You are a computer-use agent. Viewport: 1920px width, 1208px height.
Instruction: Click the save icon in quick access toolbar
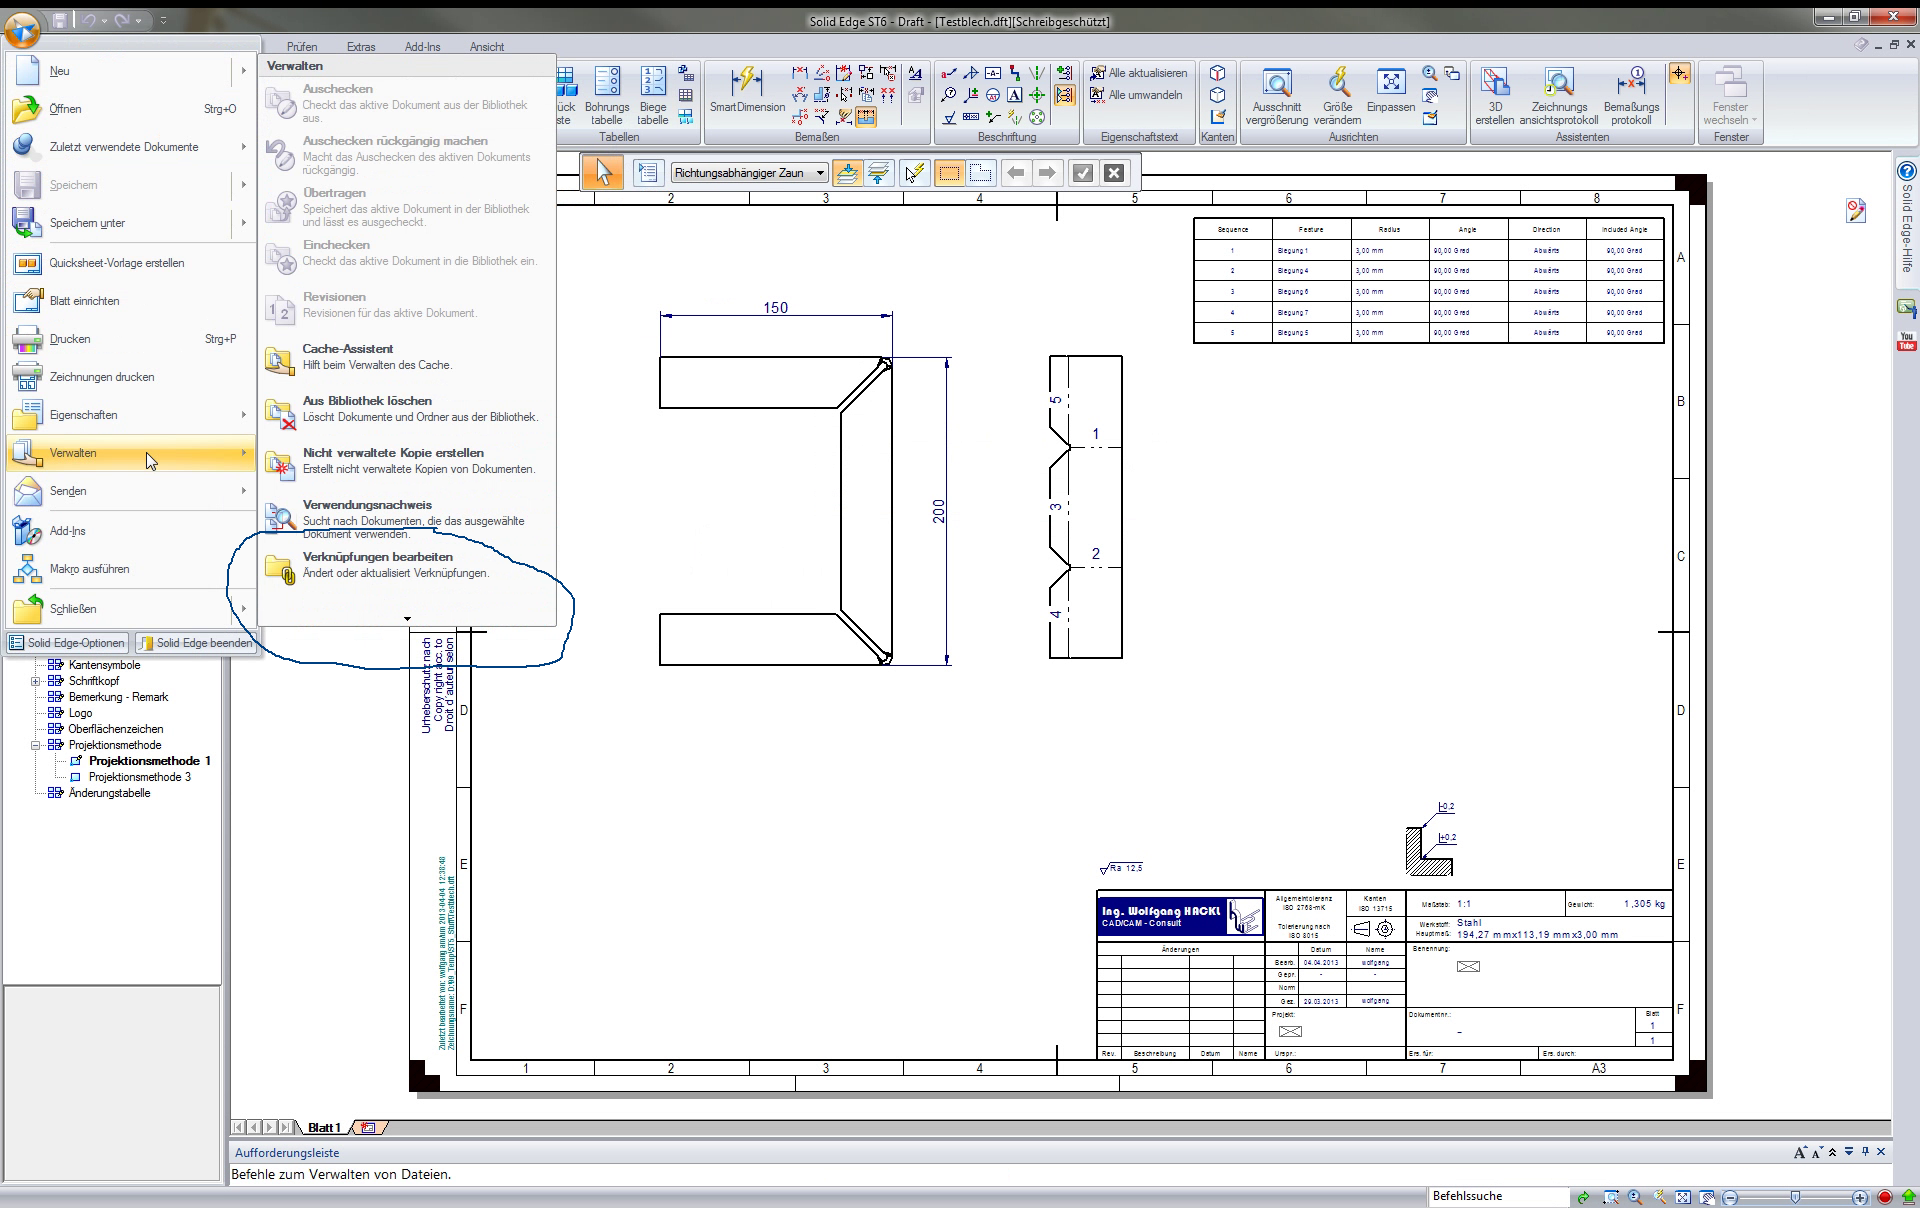coord(60,20)
